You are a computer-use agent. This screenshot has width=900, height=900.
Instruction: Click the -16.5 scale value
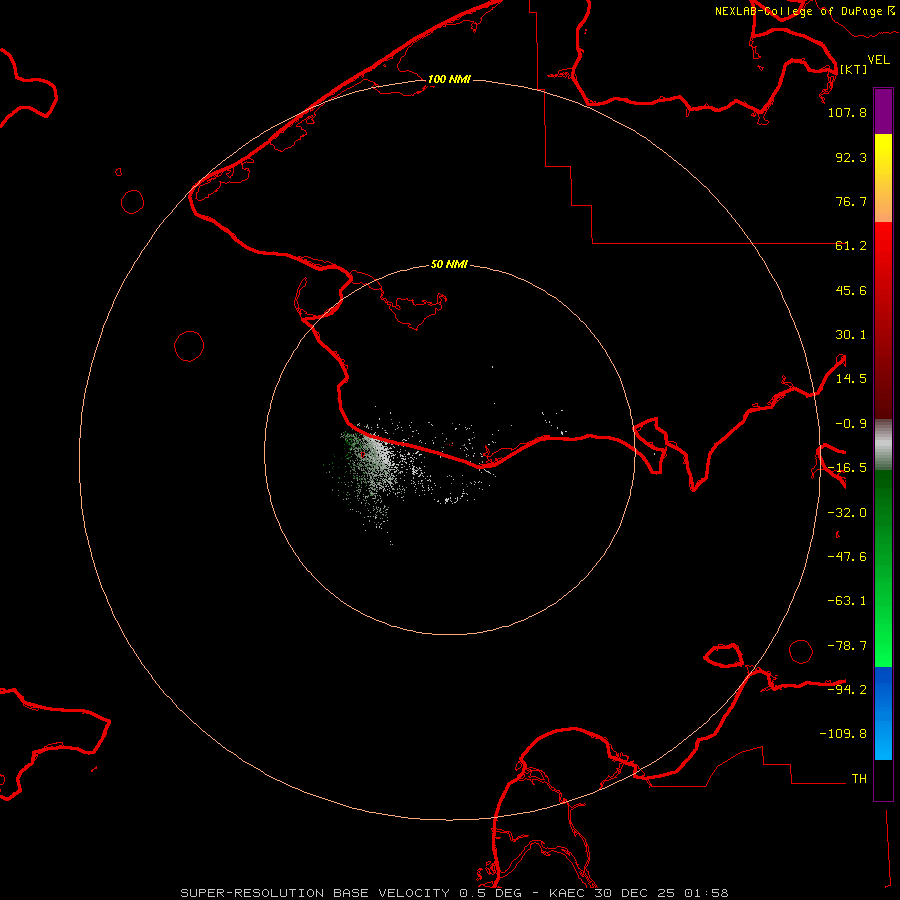tap(847, 468)
